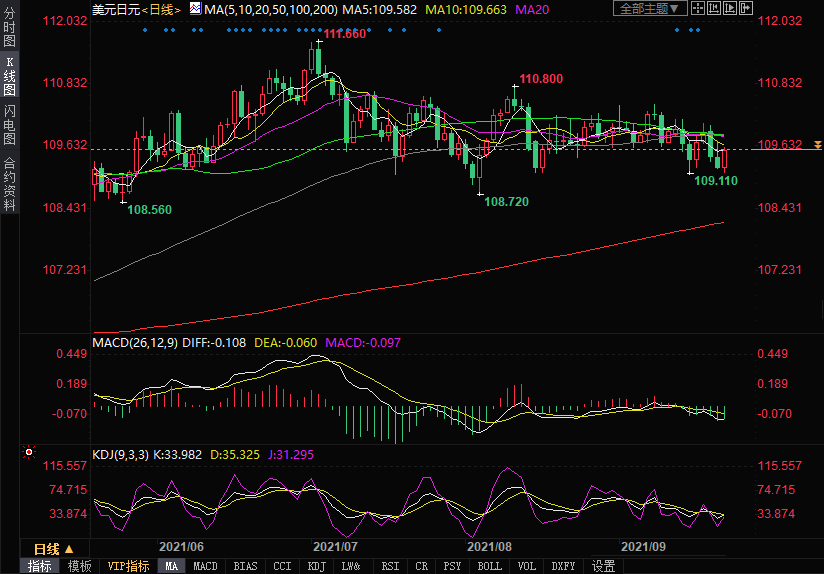The height and width of the screenshot is (574, 824).
Task: Toggle the RSI indicator
Action: pyautogui.click(x=390, y=566)
